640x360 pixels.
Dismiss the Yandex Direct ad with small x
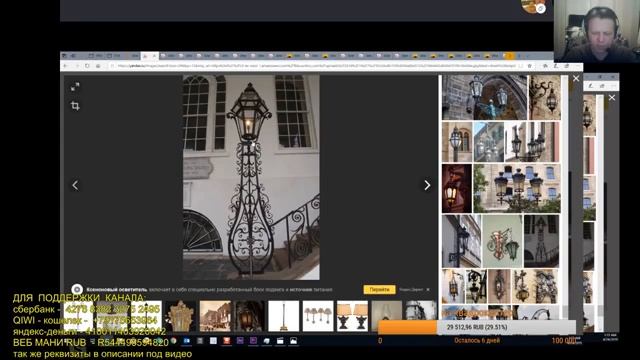(x=428, y=289)
